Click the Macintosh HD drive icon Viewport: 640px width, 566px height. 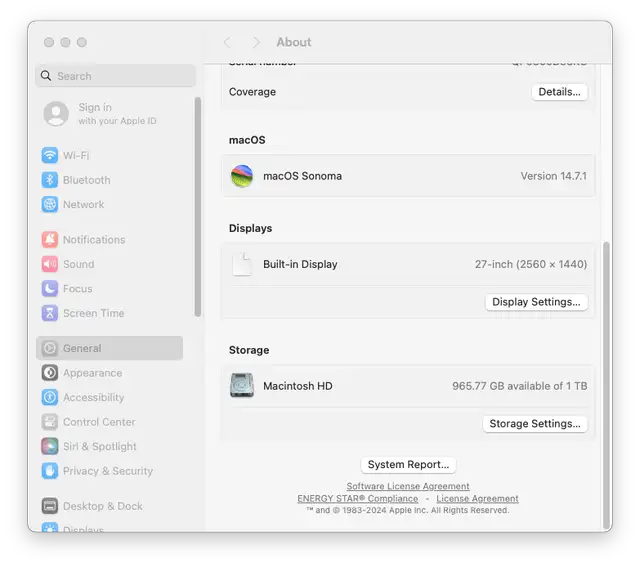pyautogui.click(x=242, y=385)
